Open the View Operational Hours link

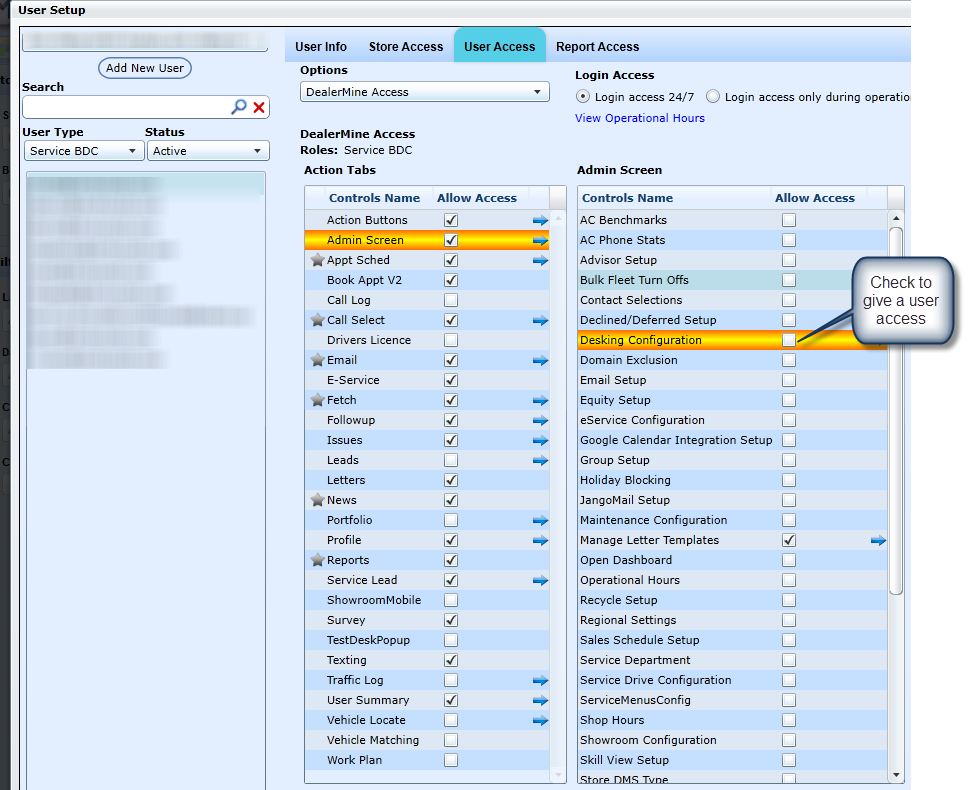tap(639, 118)
